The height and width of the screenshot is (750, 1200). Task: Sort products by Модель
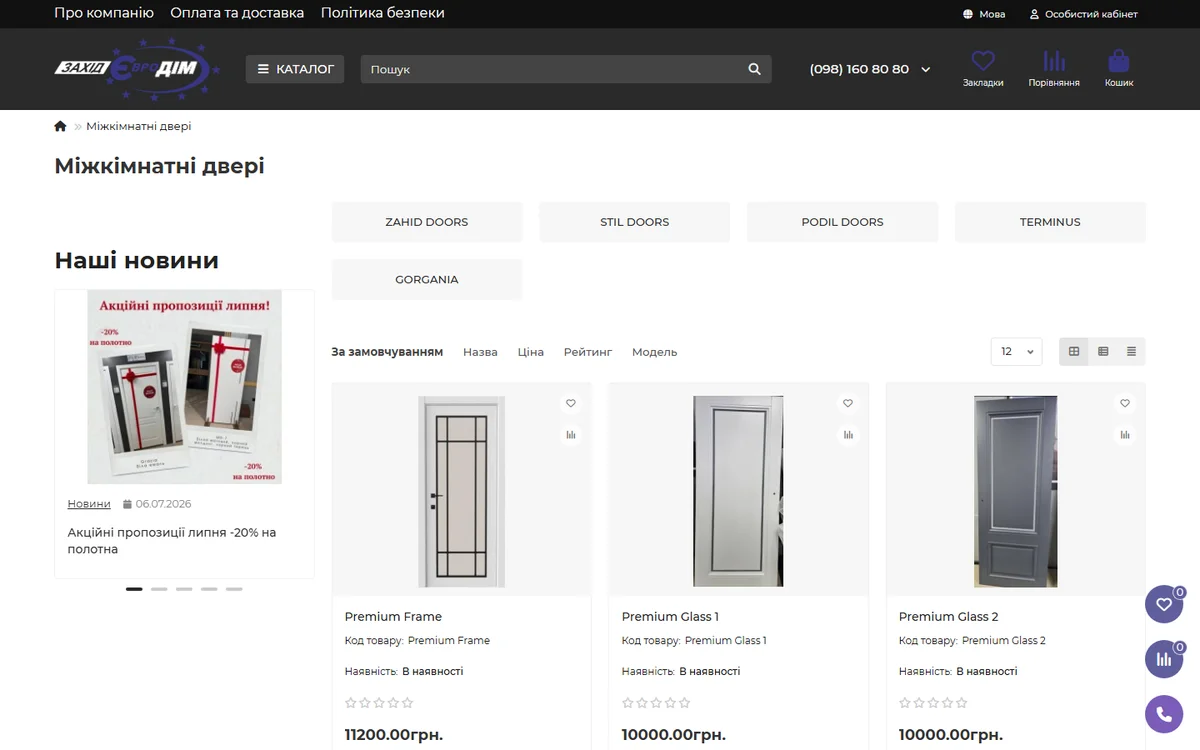[x=655, y=352]
